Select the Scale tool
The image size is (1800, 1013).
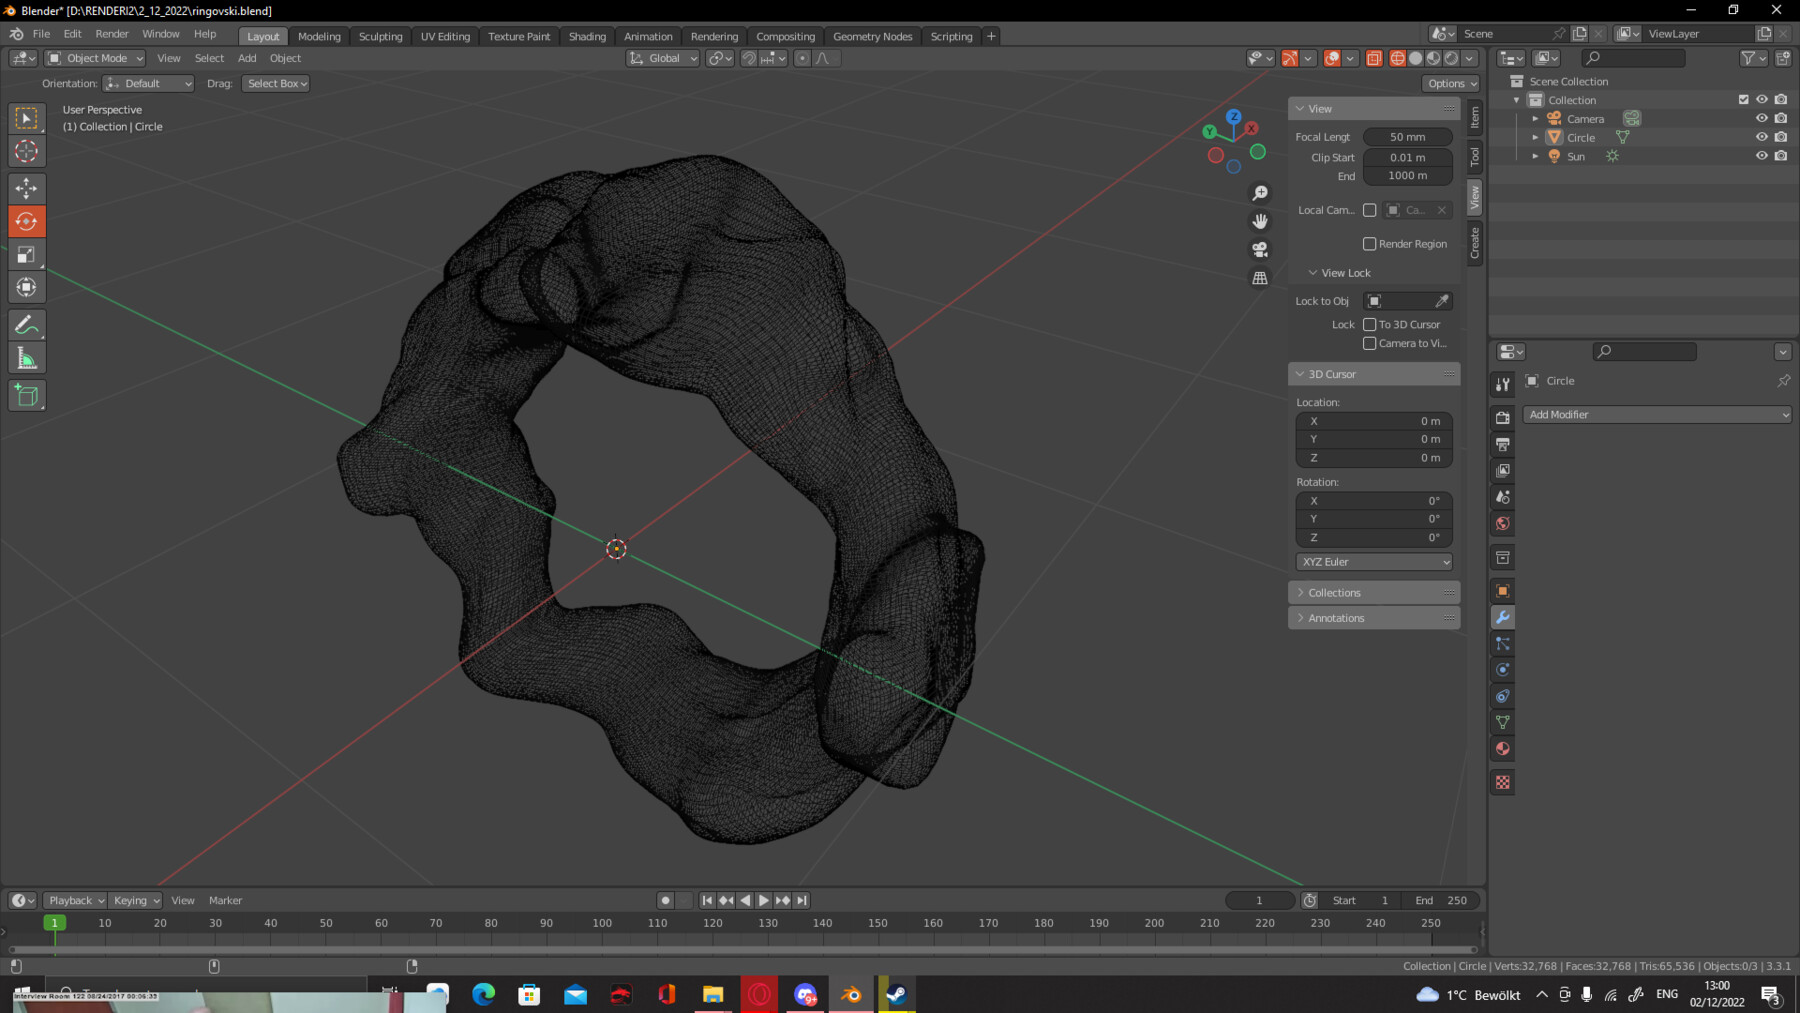(27, 254)
